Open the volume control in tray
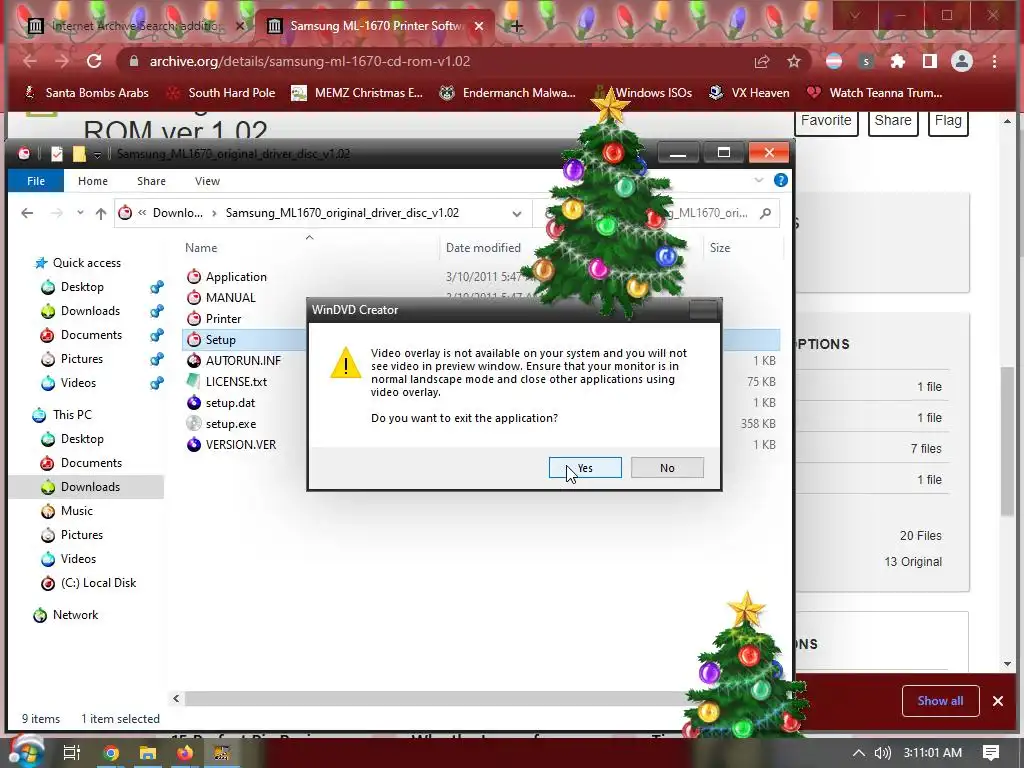1024x768 pixels. point(882,753)
